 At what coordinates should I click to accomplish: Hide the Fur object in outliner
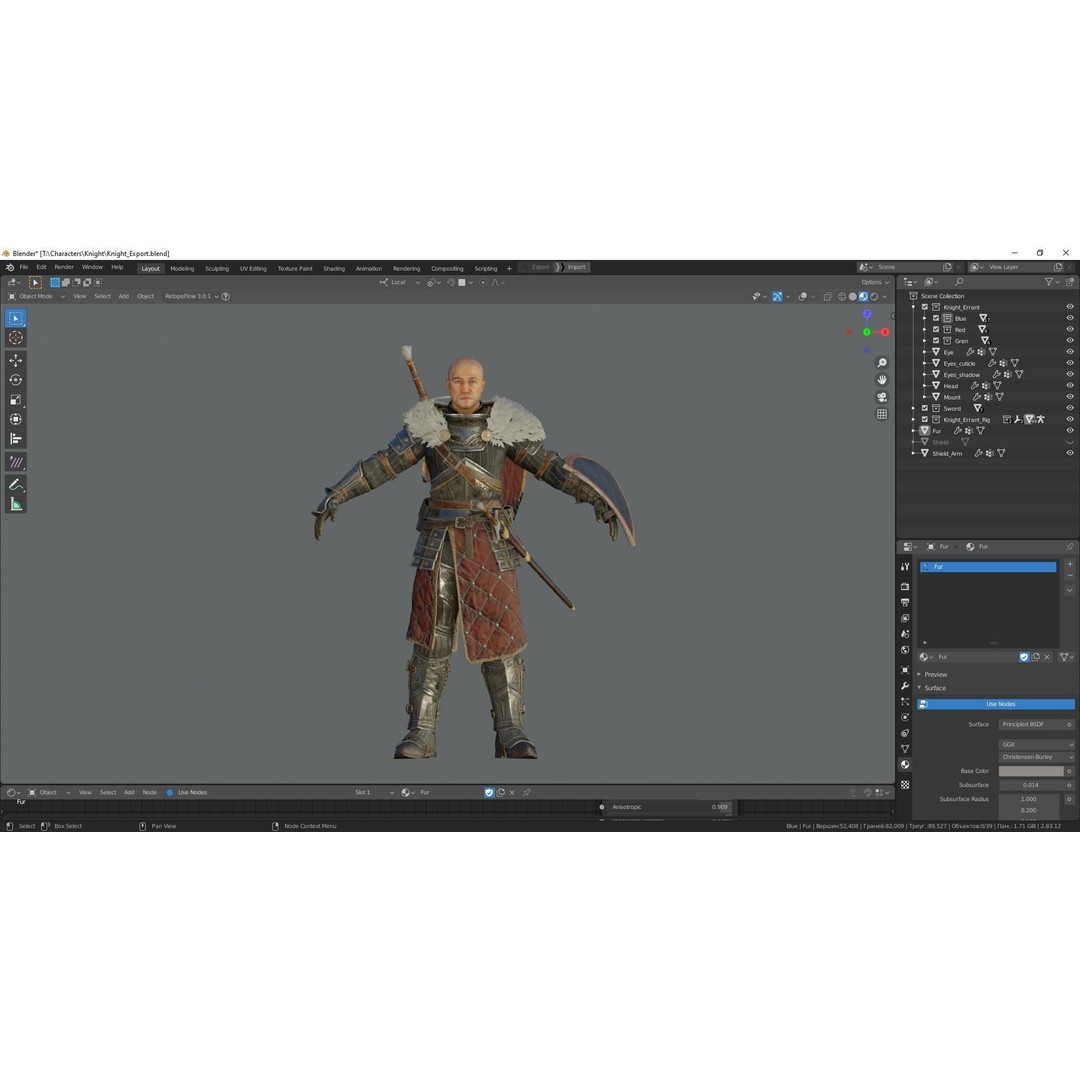(1070, 430)
